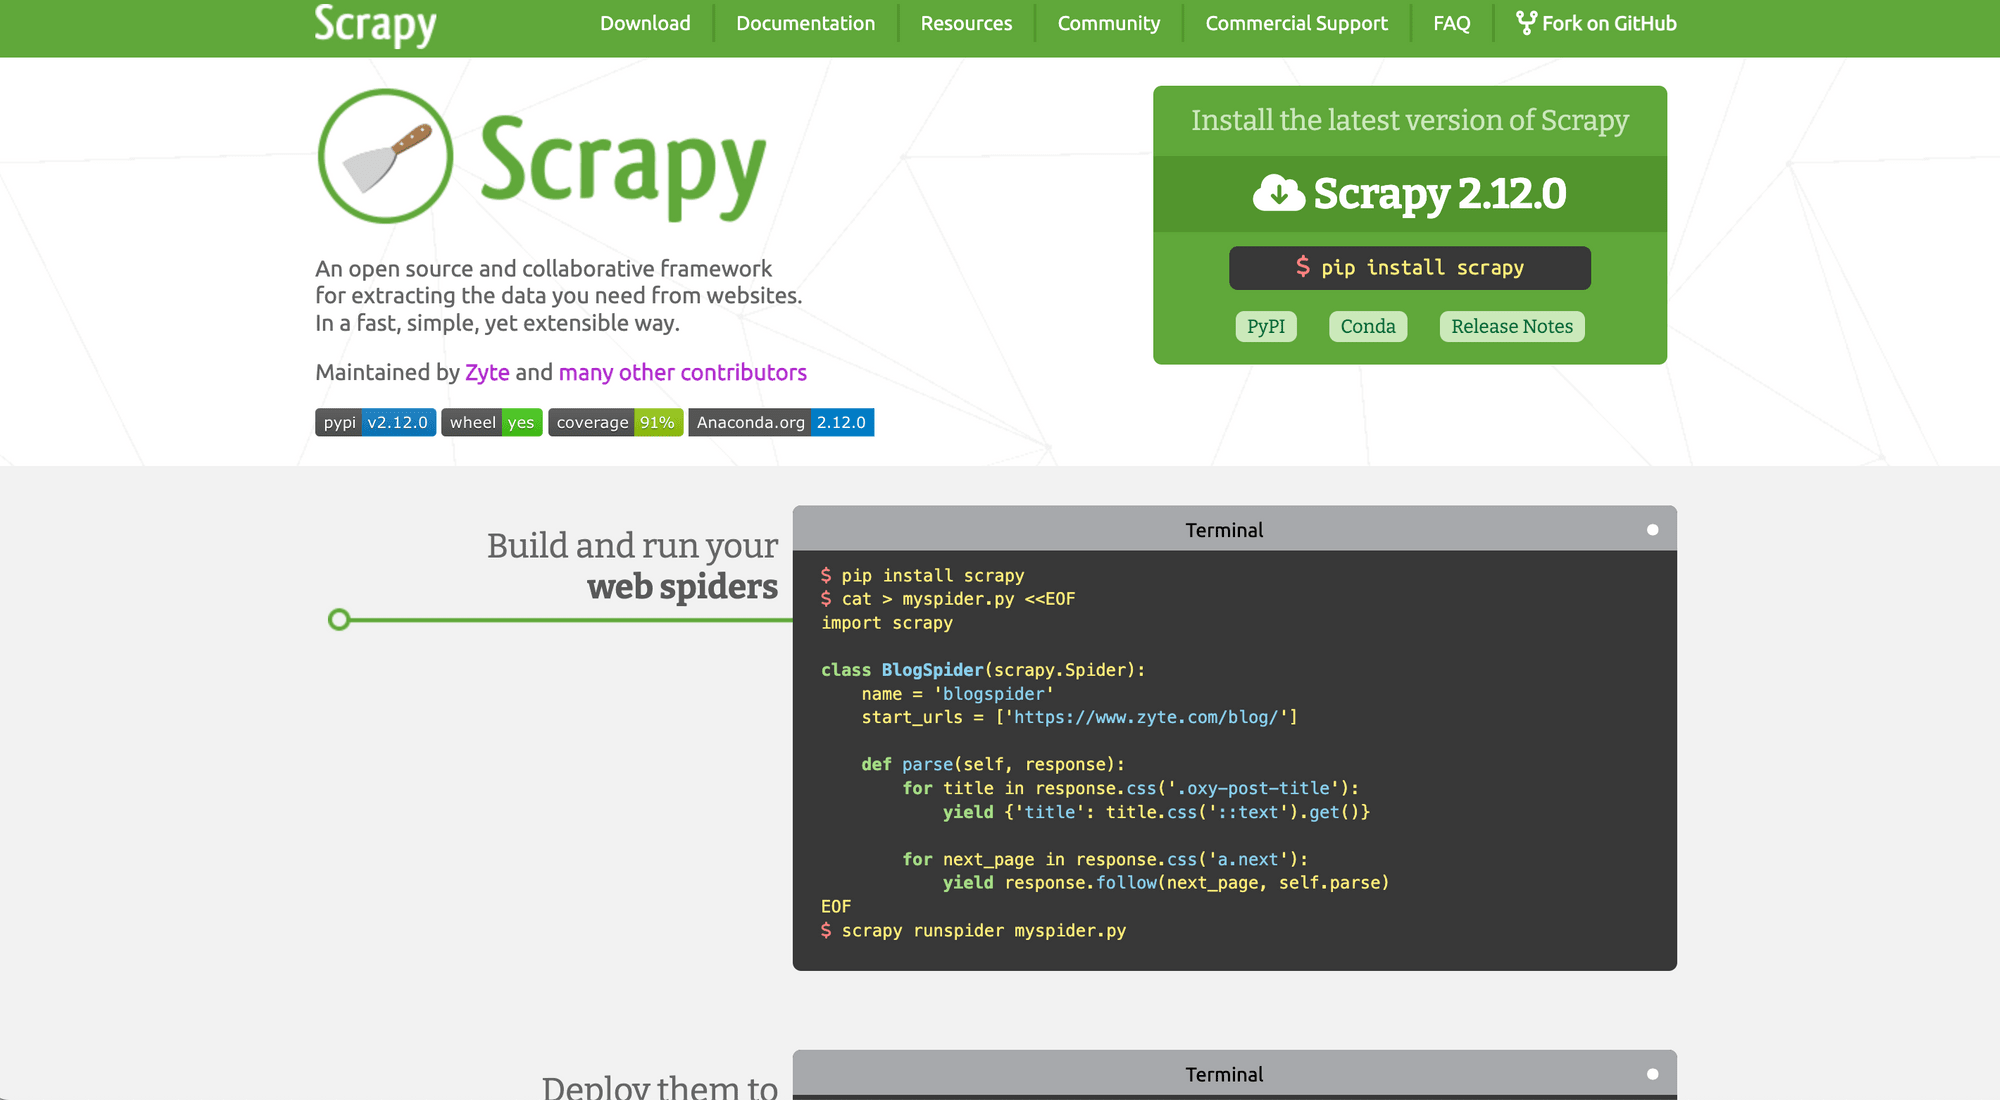The width and height of the screenshot is (2000, 1100).
Task: Click the start_urls code line
Action: click(x=1080, y=717)
